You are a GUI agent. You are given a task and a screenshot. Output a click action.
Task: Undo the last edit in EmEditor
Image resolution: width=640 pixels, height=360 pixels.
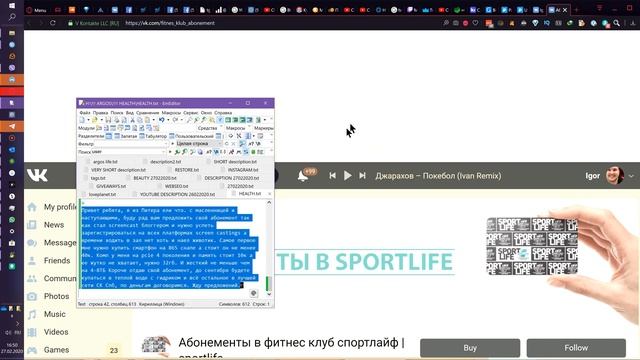162,120
